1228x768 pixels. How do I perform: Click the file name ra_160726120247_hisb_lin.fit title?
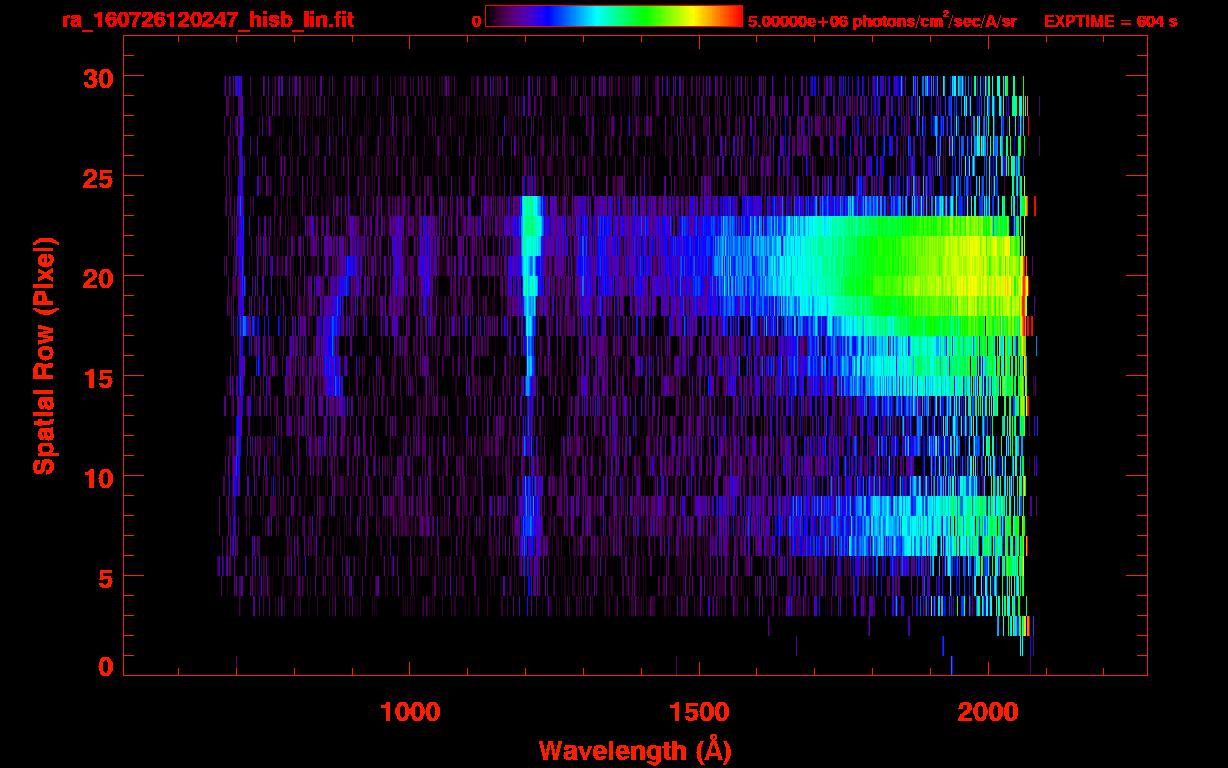(x=207, y=20)
